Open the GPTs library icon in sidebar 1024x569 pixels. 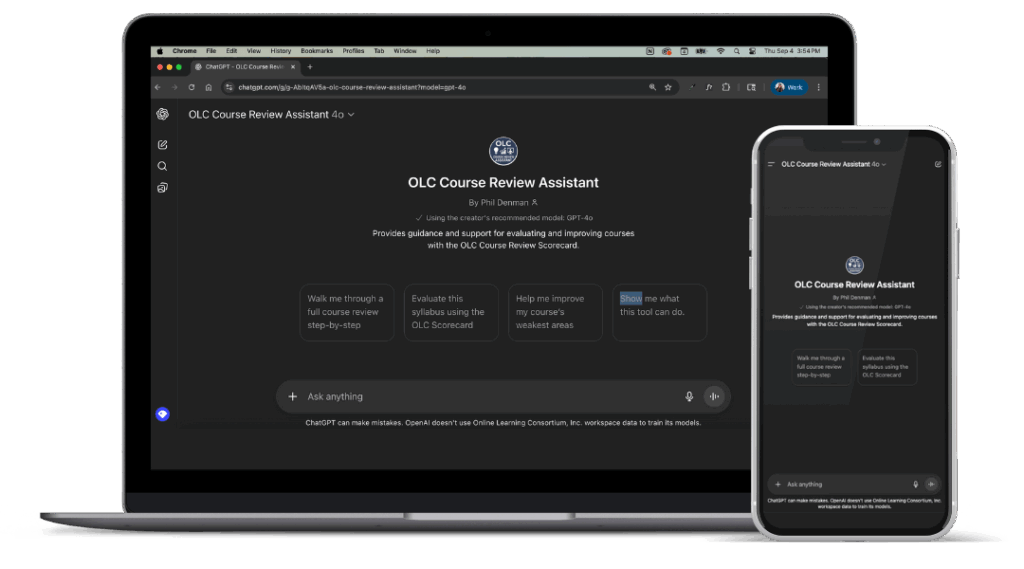pos(163,188)
